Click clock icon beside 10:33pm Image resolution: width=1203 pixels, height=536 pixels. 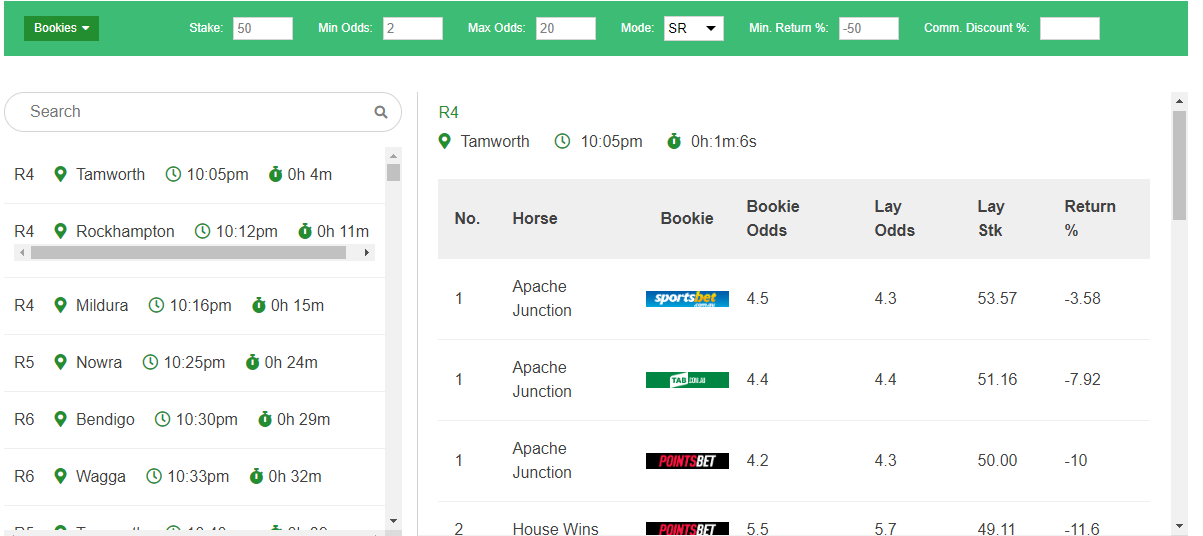[154, 476]
